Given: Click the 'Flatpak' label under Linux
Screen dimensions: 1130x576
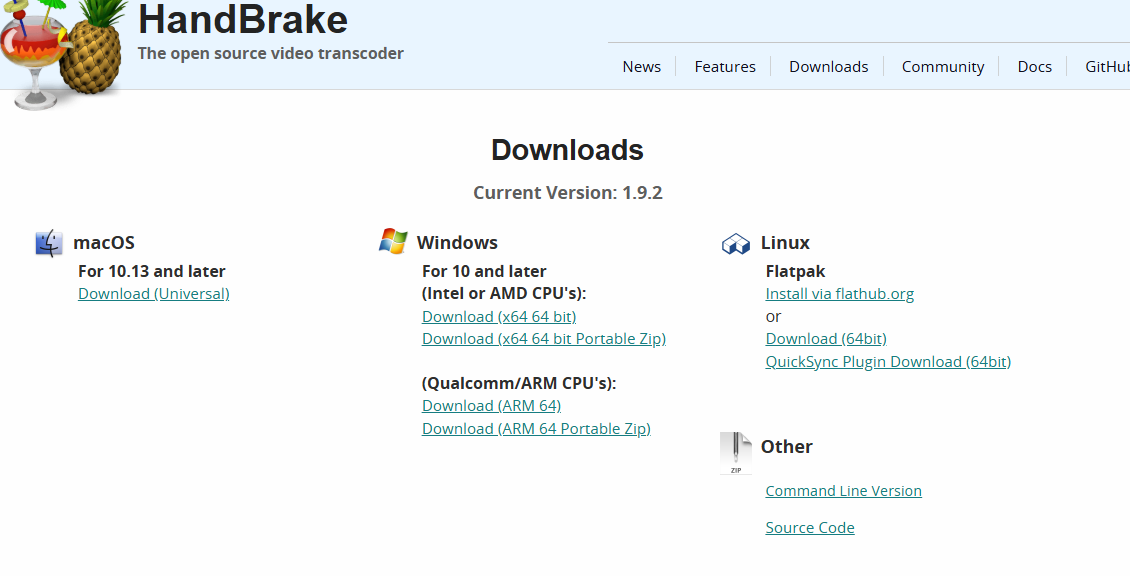Looking at the screenshot, I should tap(796, 272).
